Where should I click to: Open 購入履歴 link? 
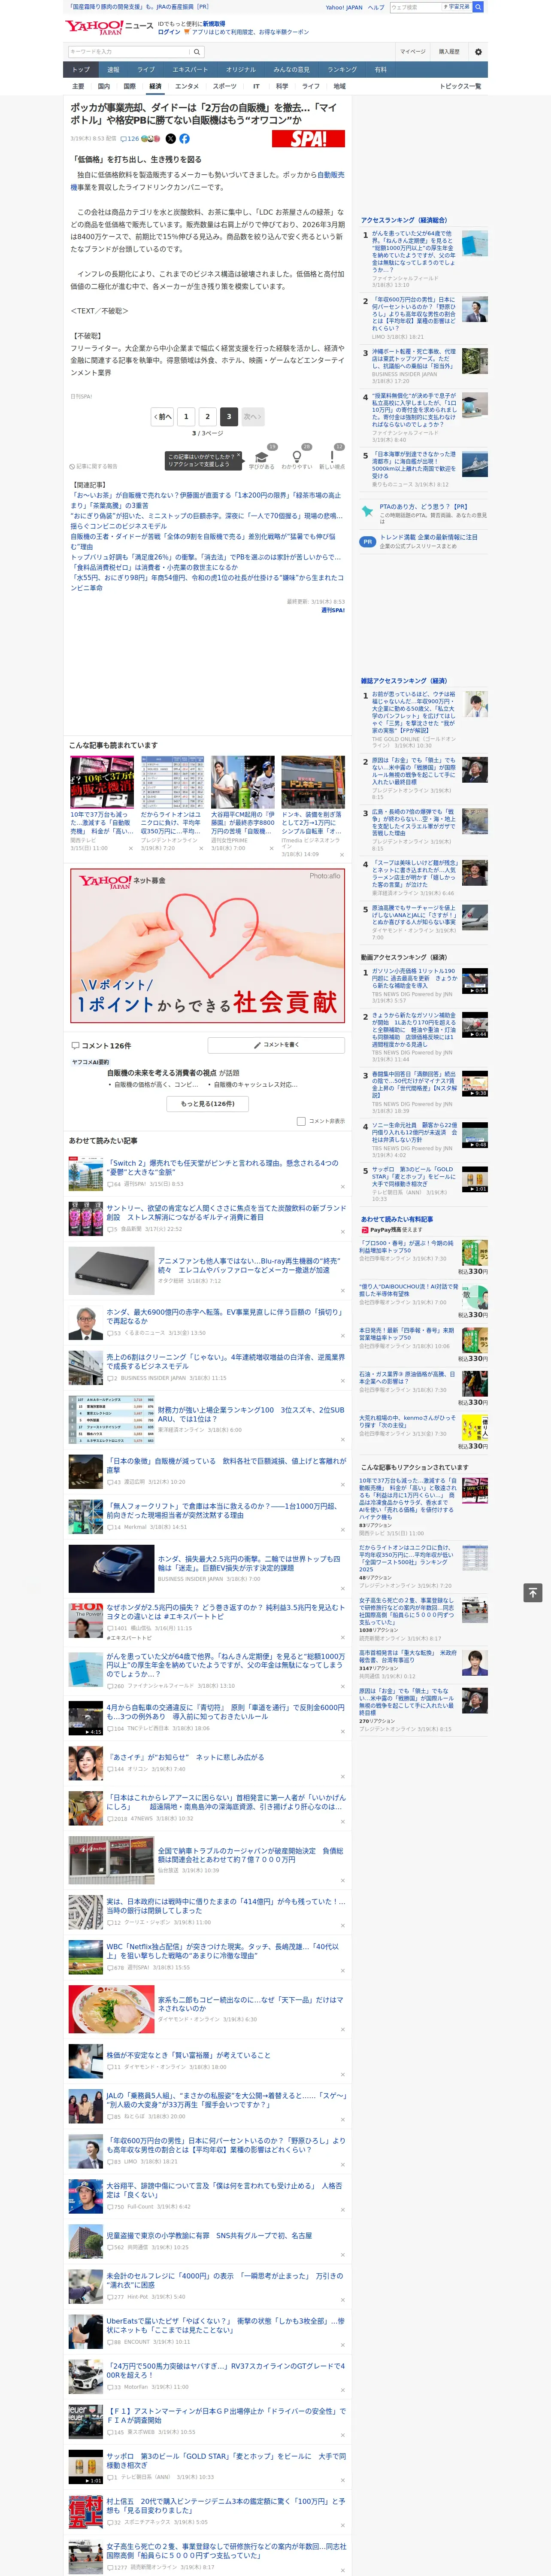[449, 52]
